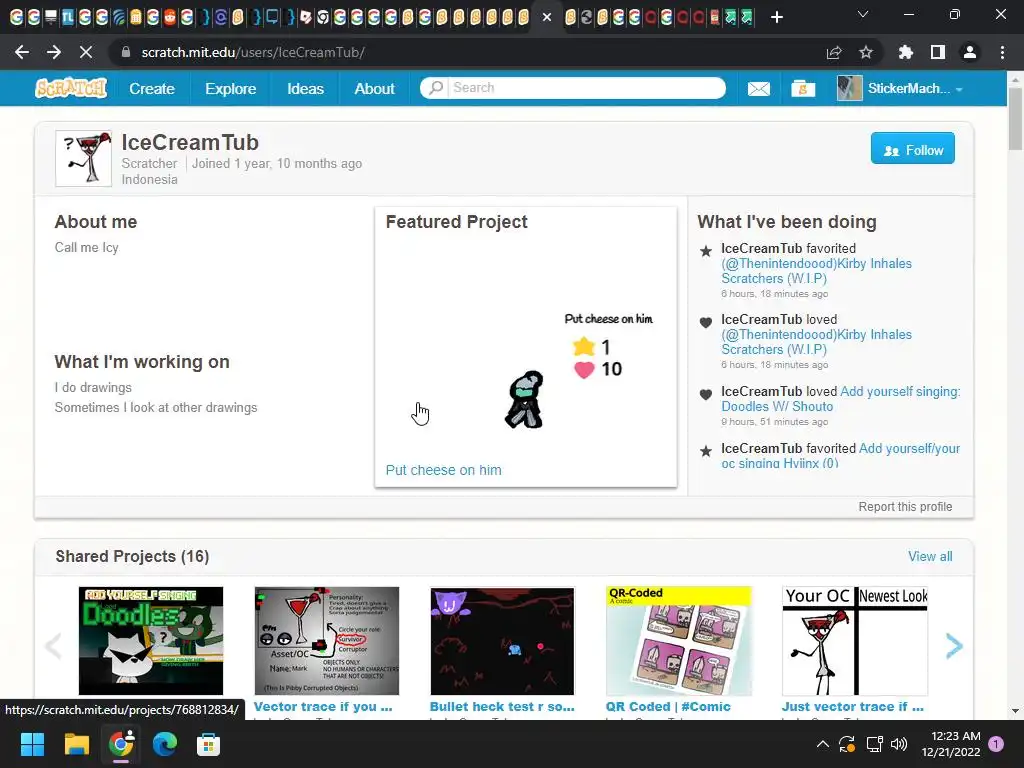Click the Scratch logo

(x=71, y=88)
